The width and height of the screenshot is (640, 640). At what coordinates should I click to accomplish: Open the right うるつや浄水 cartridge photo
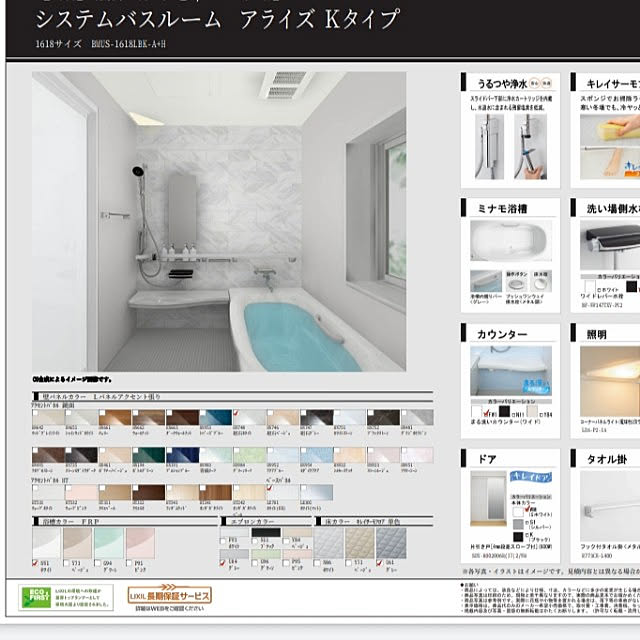pos(530,147)
